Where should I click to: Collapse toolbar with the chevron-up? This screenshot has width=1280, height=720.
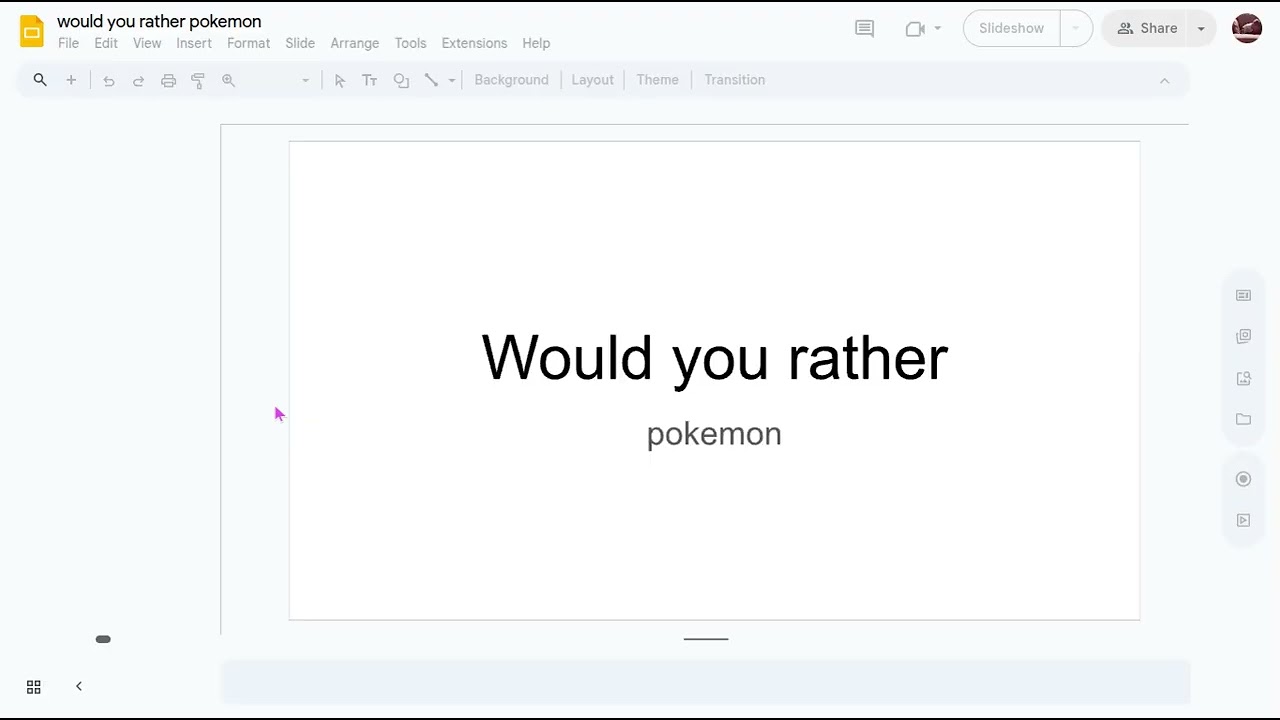1164,80
